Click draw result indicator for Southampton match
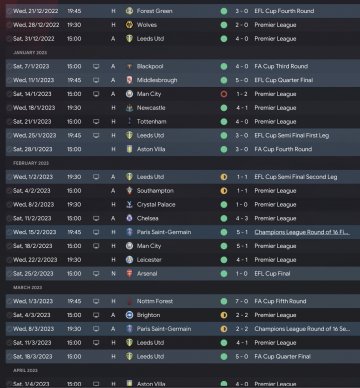Screen dimensions: 360x388 click(x=224, y=191)
